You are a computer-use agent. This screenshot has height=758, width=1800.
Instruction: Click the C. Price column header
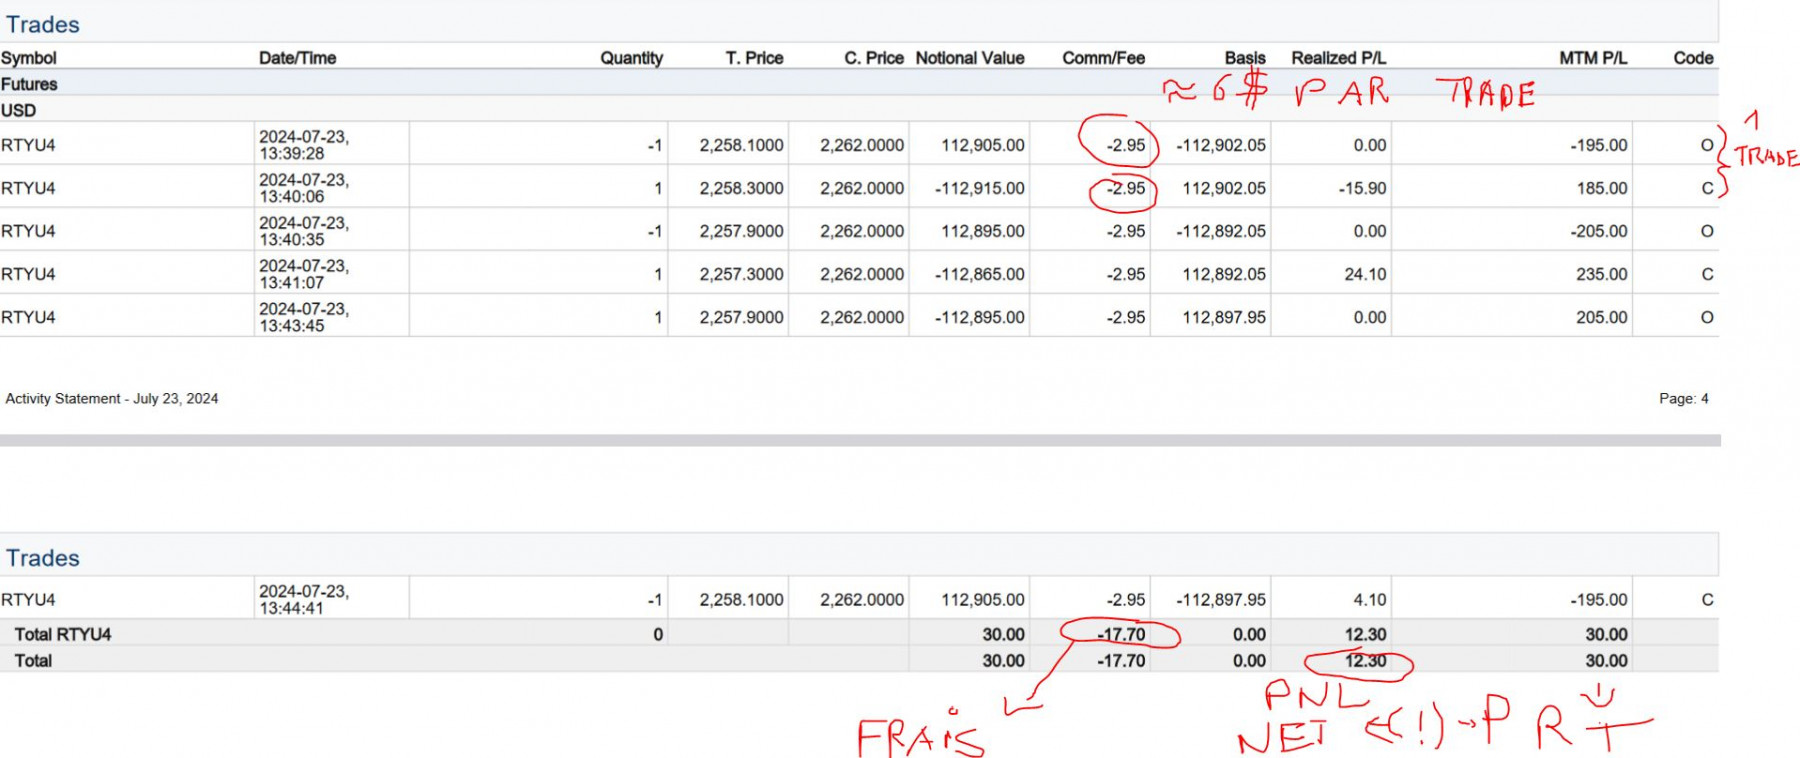(874, 58)
